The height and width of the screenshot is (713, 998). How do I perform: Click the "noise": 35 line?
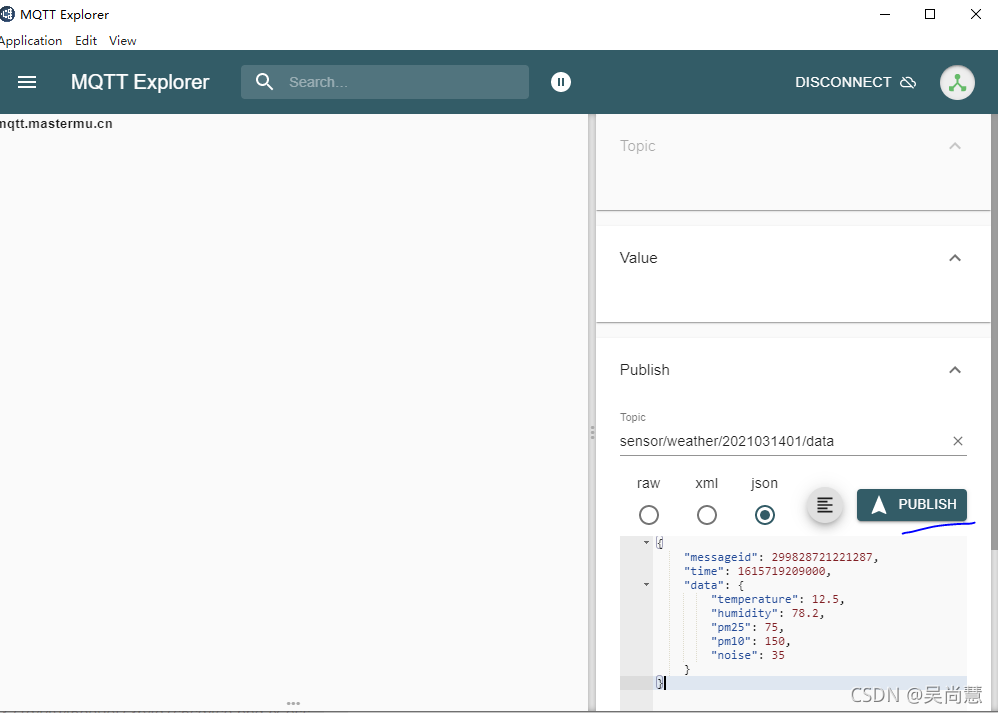[747, 655]
